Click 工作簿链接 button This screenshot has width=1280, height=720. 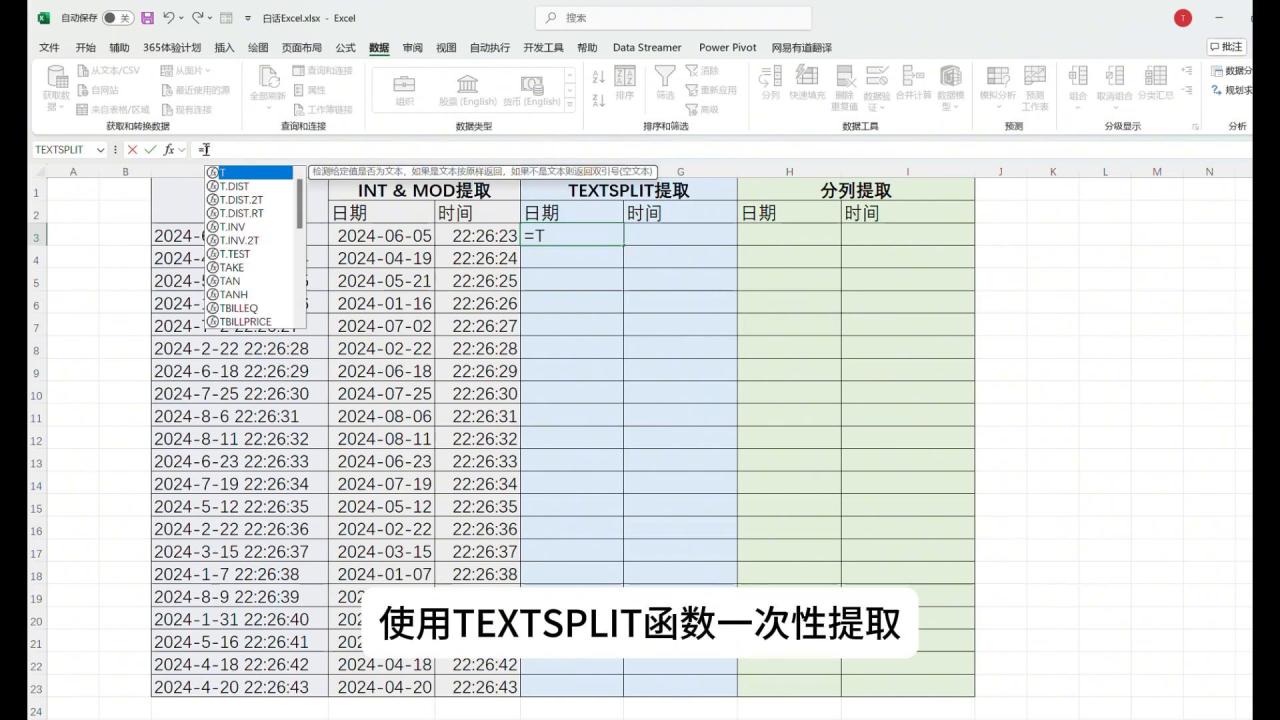point(322,109)
